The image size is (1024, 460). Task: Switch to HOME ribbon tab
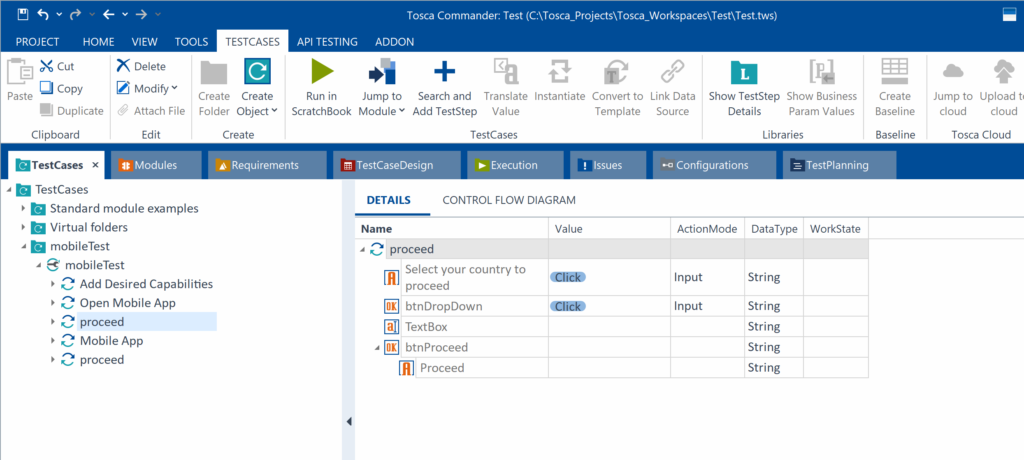pyautogui.click(x=99, y=42)
